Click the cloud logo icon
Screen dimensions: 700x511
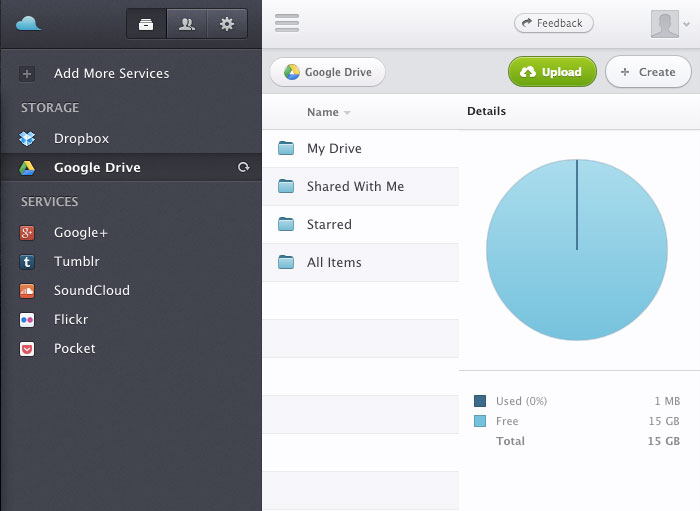coord(29,23)
